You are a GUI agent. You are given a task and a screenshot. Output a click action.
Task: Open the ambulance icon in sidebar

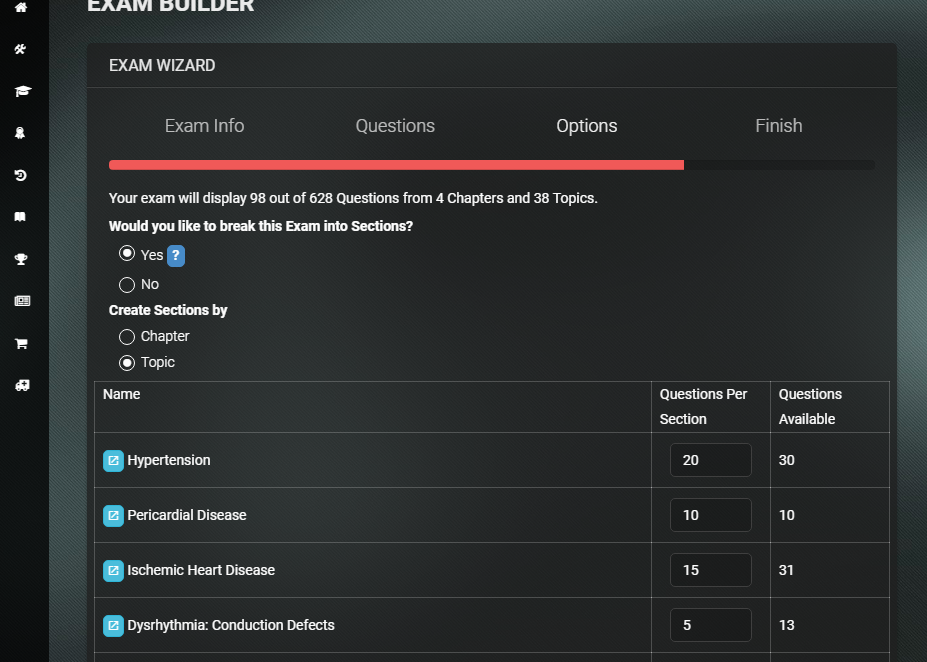tap(22, 385)
